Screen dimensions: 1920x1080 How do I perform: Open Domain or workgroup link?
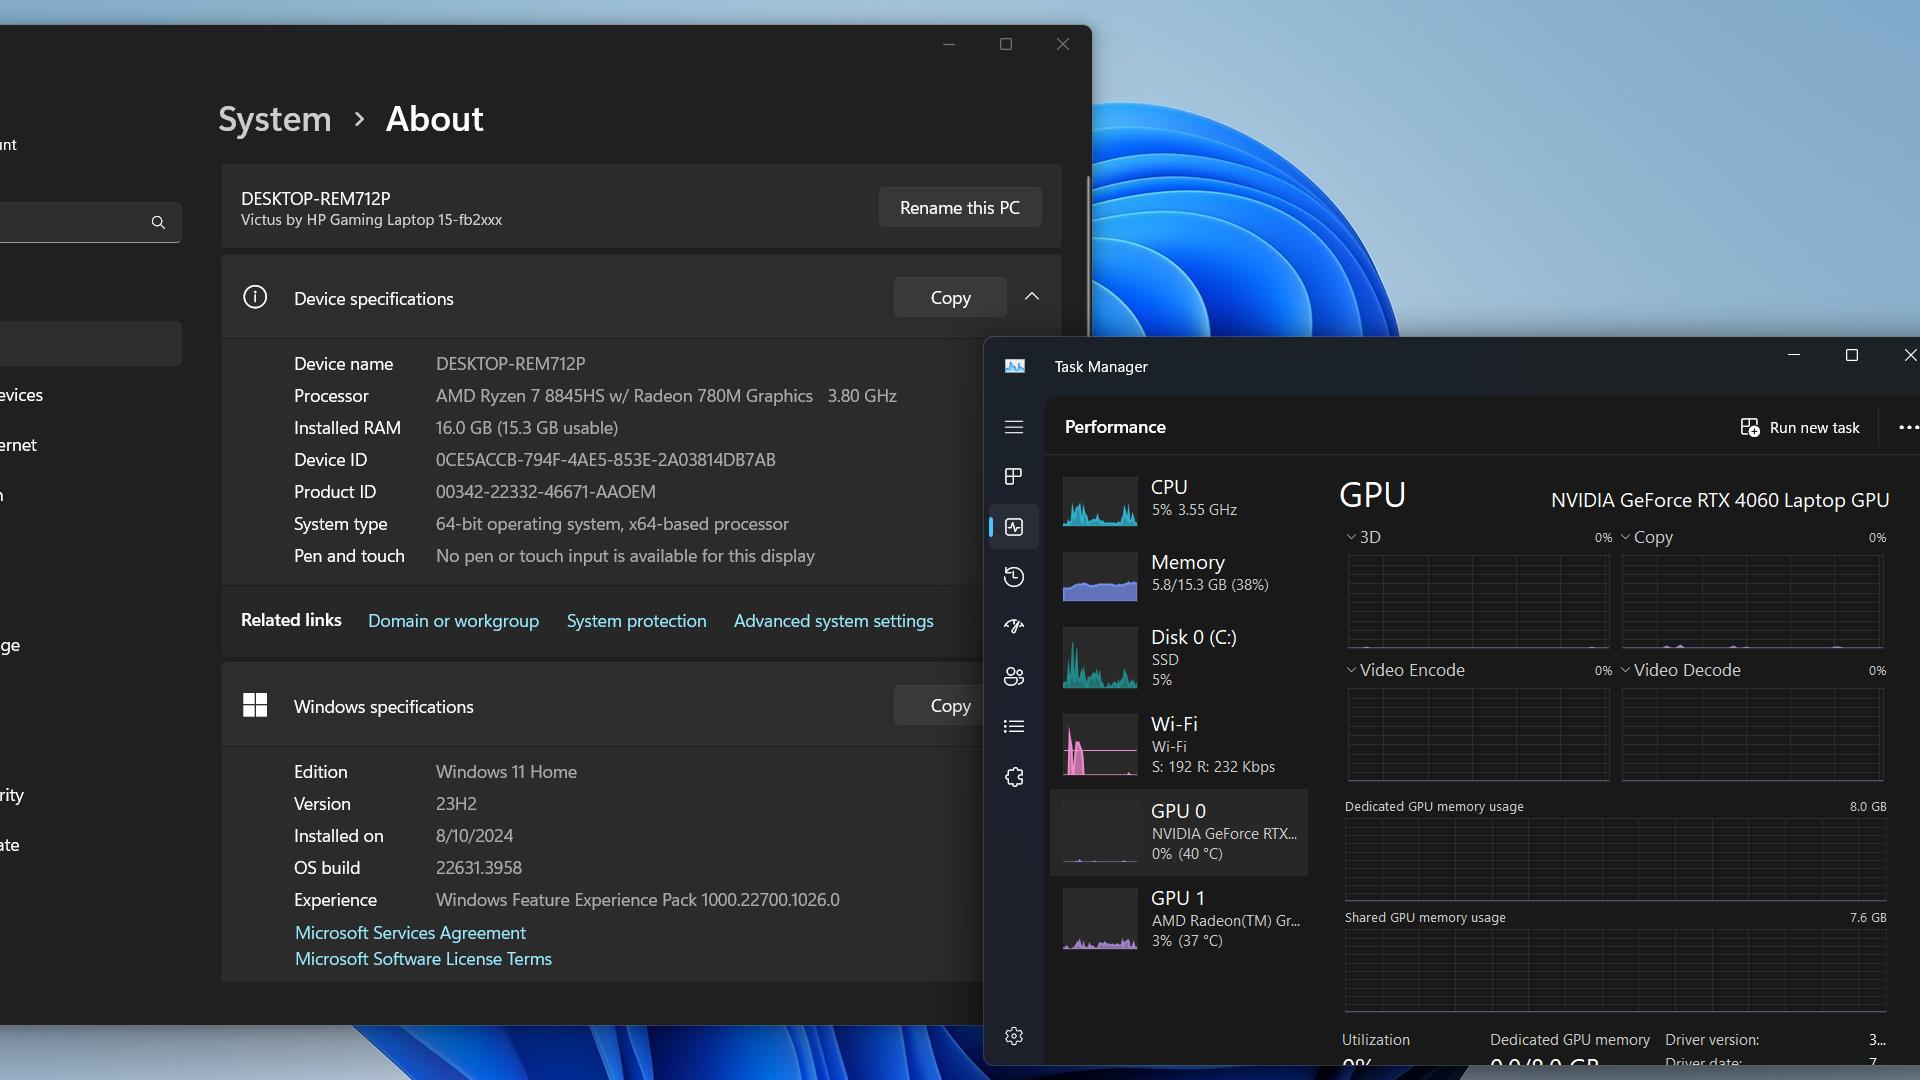(453, 621)
